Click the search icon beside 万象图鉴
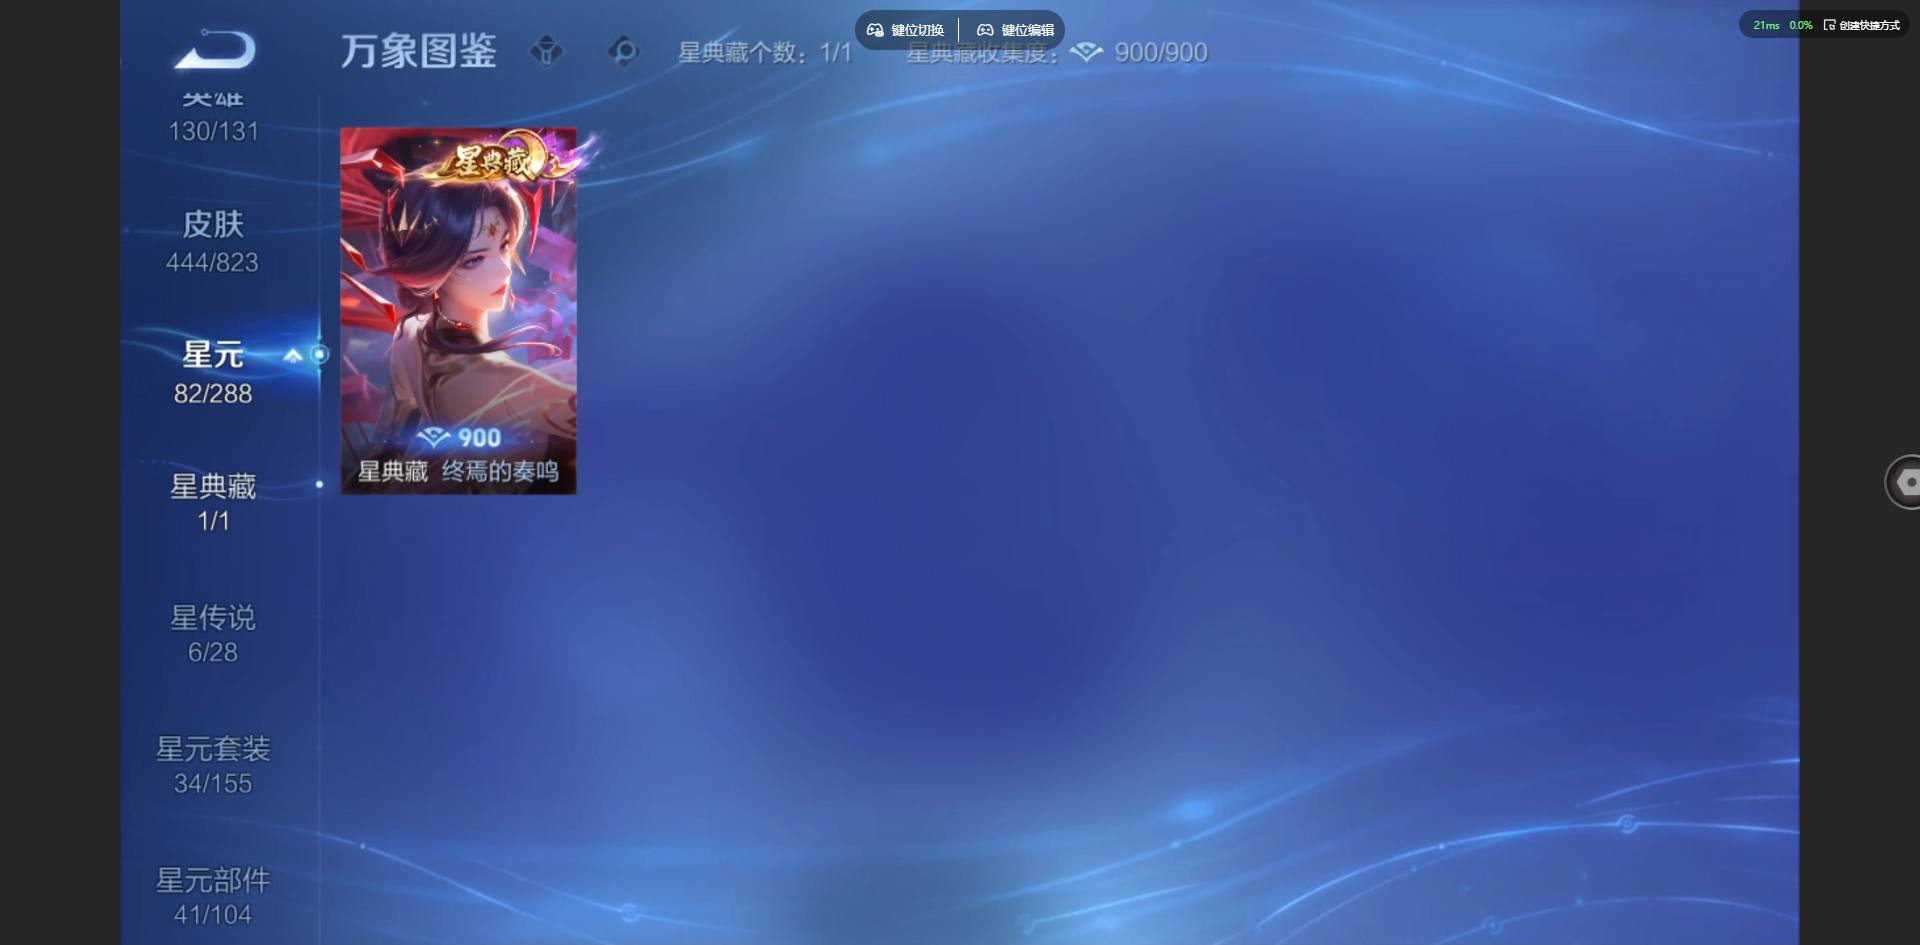 point(623,50)
